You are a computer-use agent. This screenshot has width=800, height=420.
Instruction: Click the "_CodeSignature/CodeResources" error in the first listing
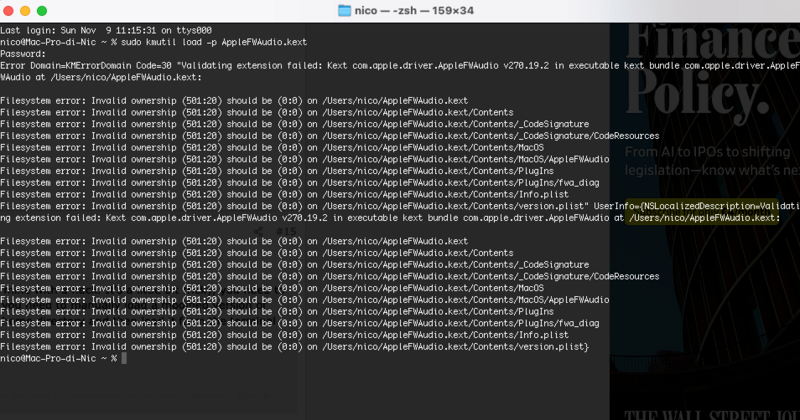coord(330,136)
